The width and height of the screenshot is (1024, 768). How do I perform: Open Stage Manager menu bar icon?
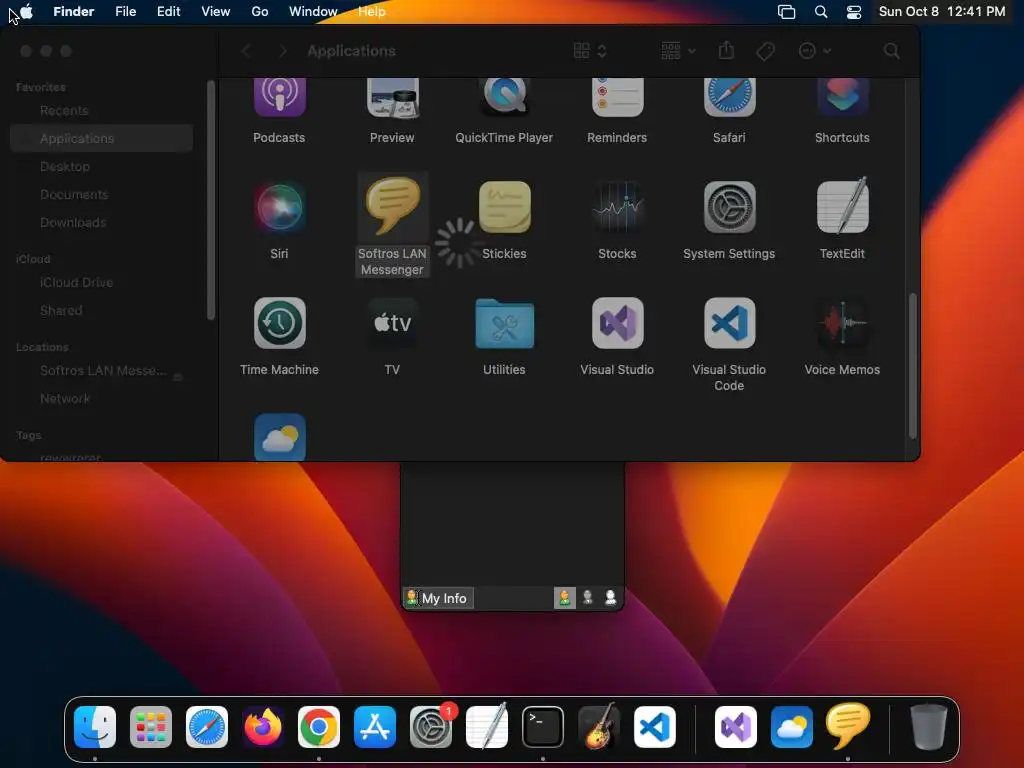[x=786, y=12]
